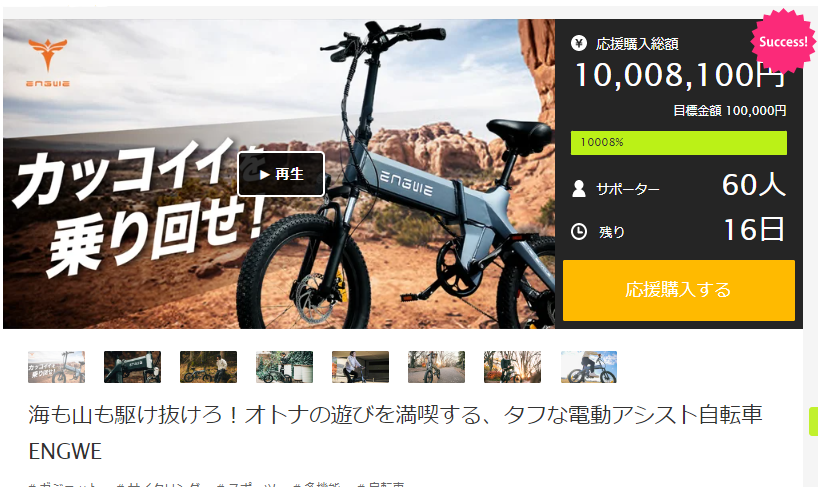Open seventh thumbnail with autumn trees
Image resolution: width=818 pixels, height=487 pixels.
pyautogui.click(x=512, y=367)
